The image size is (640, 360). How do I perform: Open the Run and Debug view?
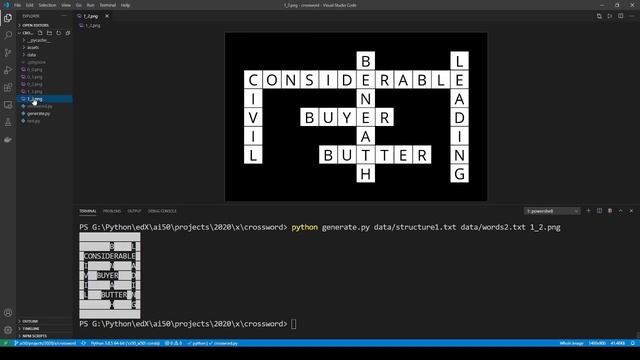coord(8,70)
